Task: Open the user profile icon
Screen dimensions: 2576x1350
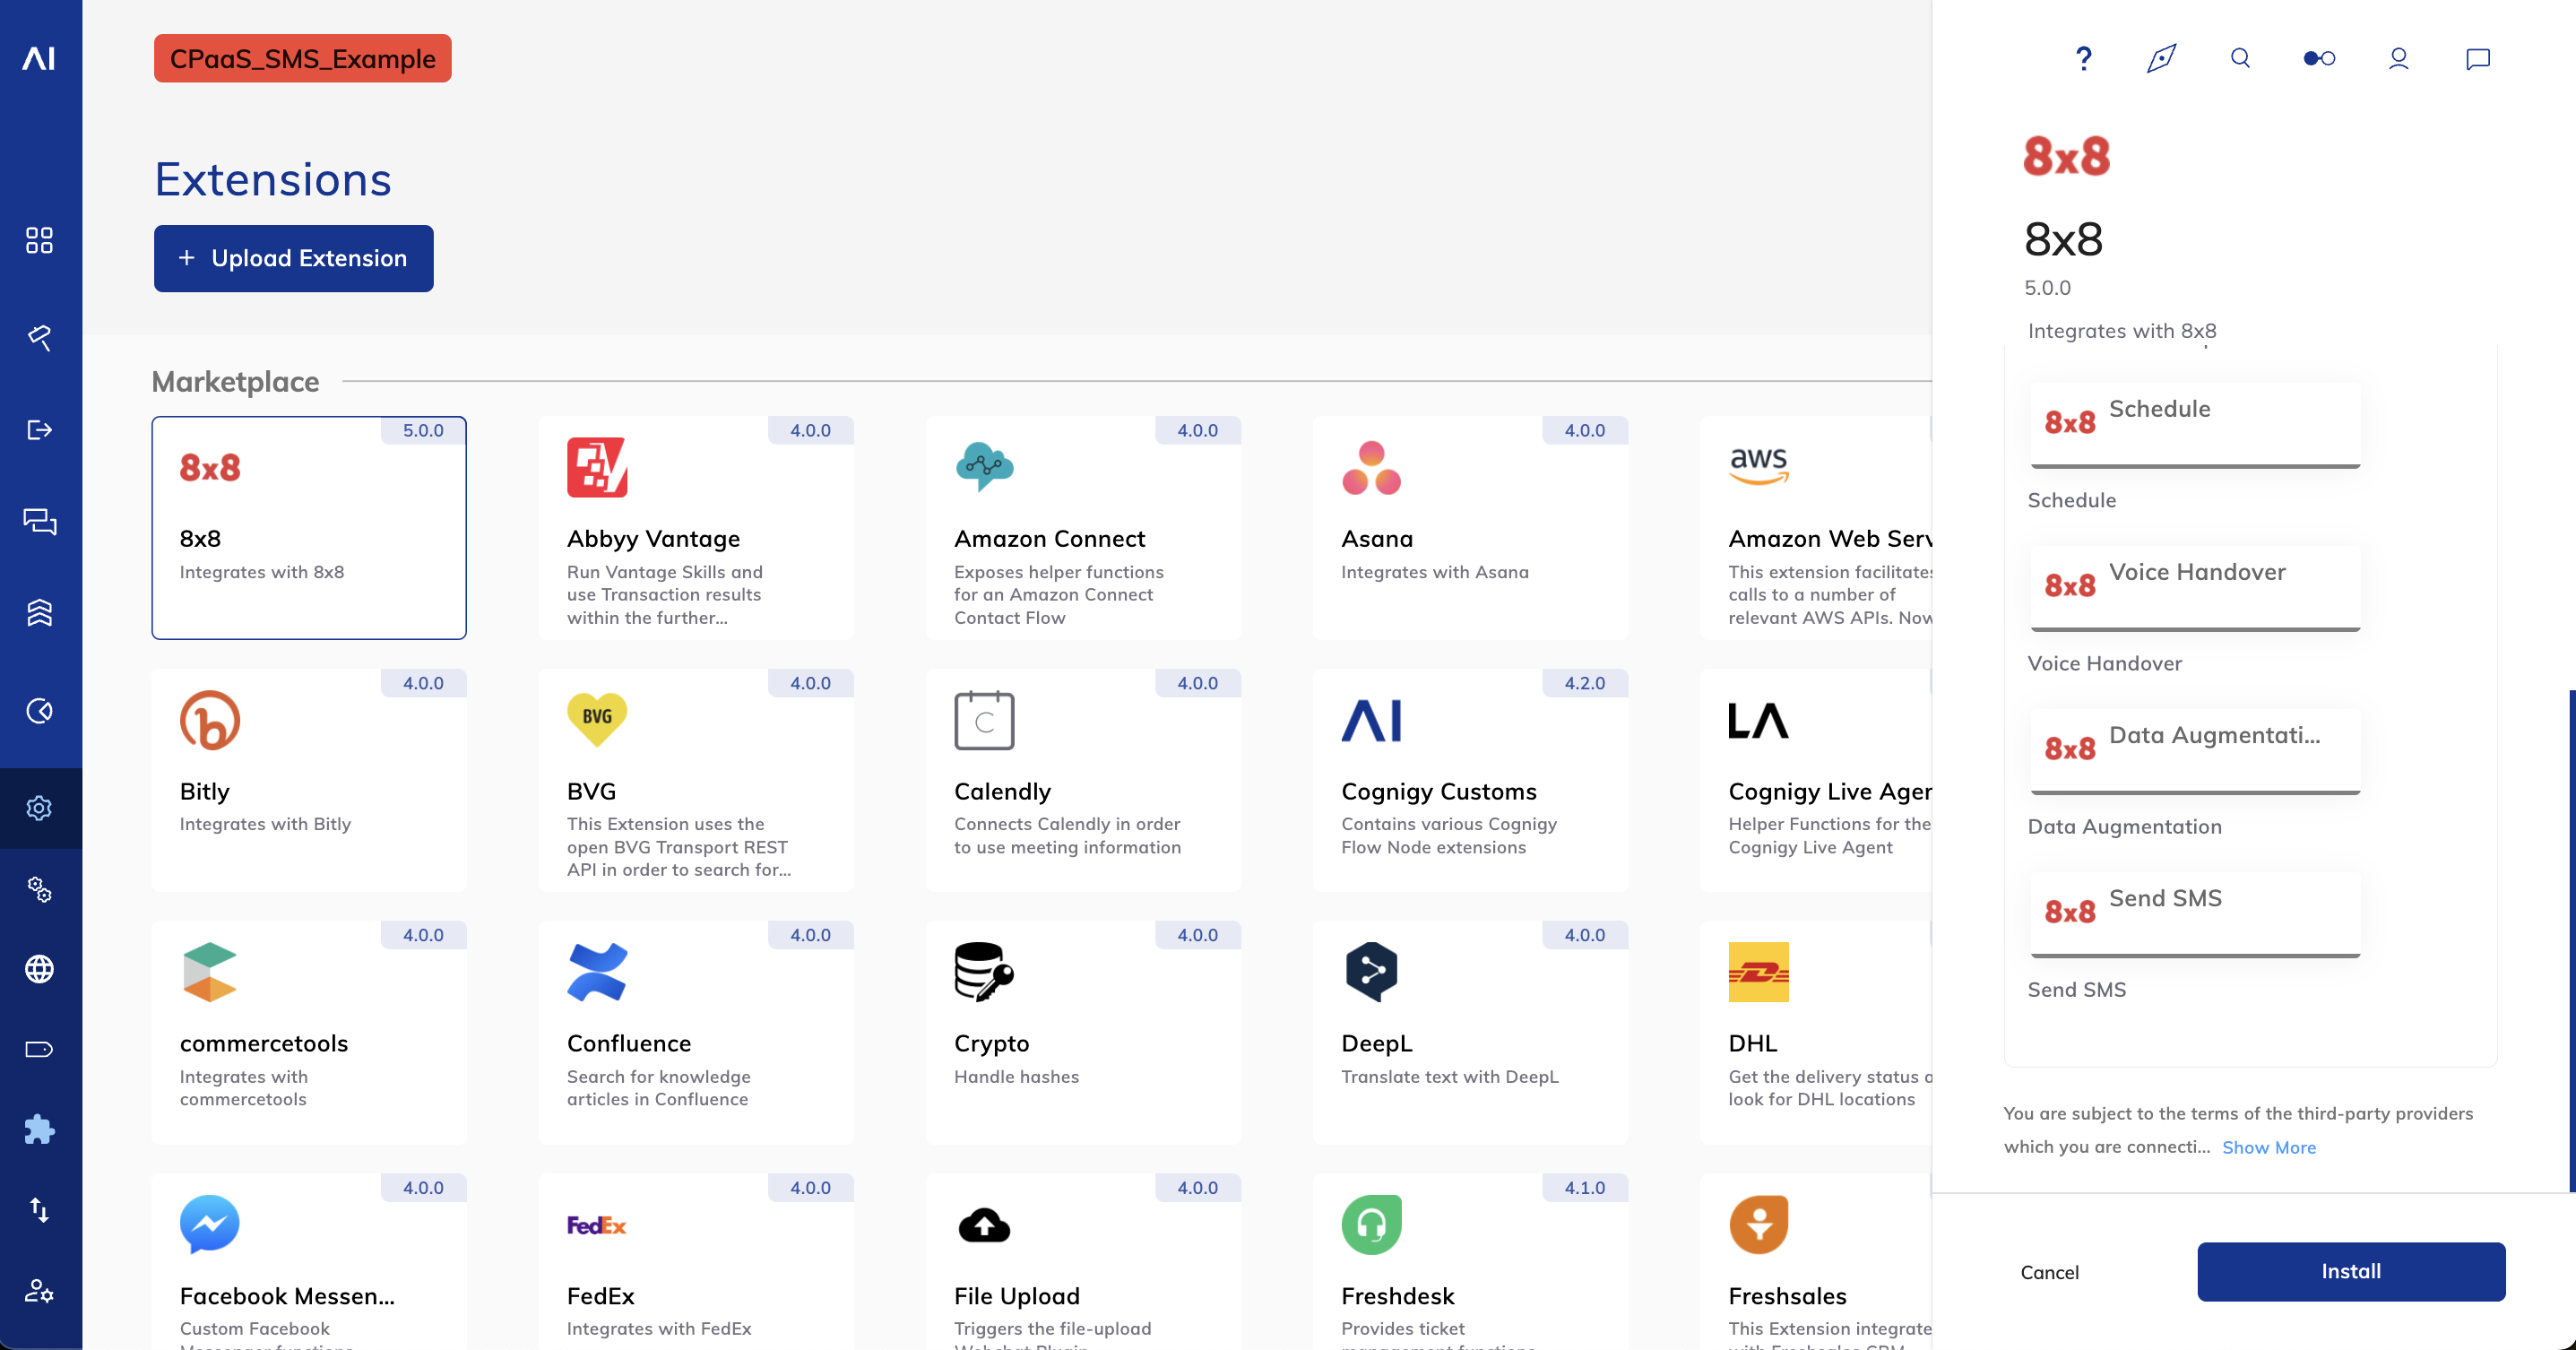Action: point(2398,58)
